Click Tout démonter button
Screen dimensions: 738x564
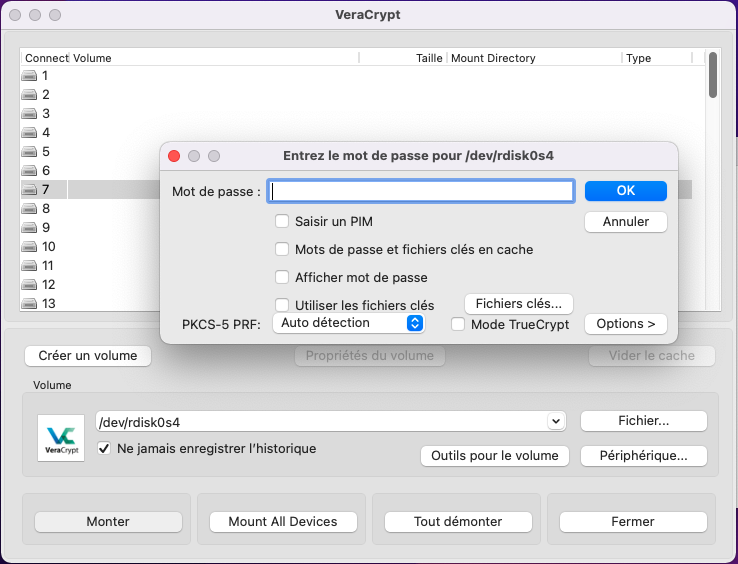coord(458,522)
